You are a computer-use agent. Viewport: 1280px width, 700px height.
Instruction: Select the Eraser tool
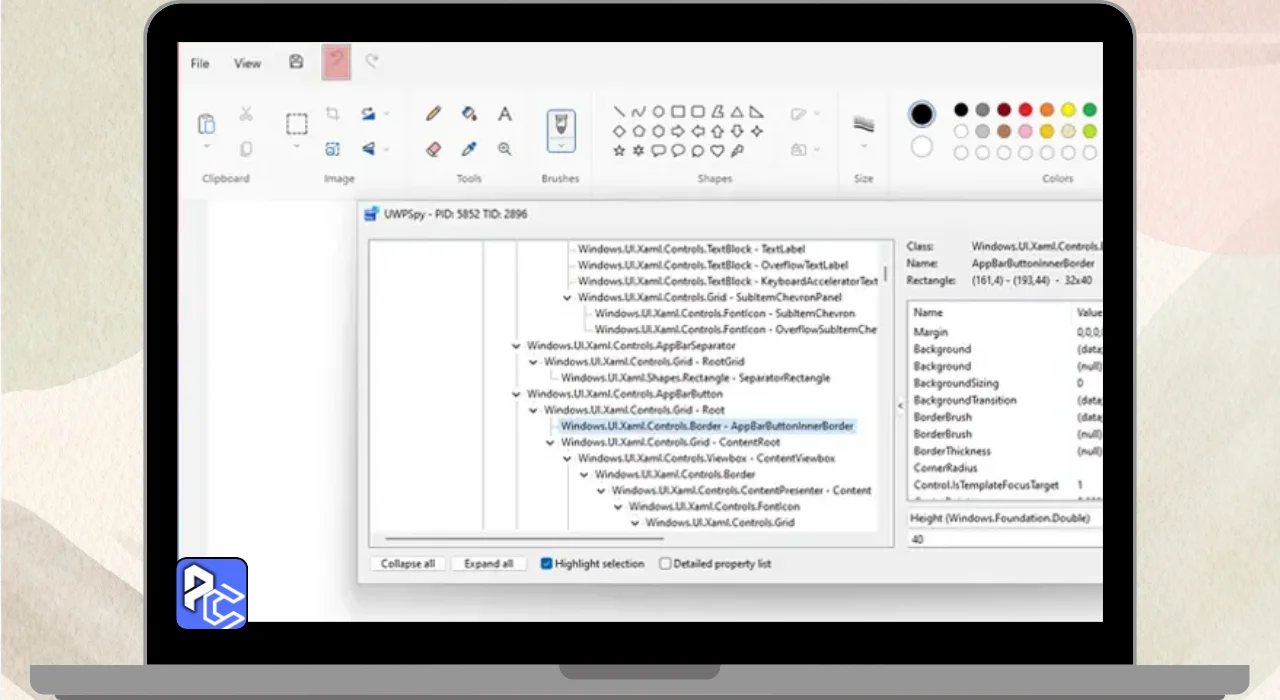433,149
